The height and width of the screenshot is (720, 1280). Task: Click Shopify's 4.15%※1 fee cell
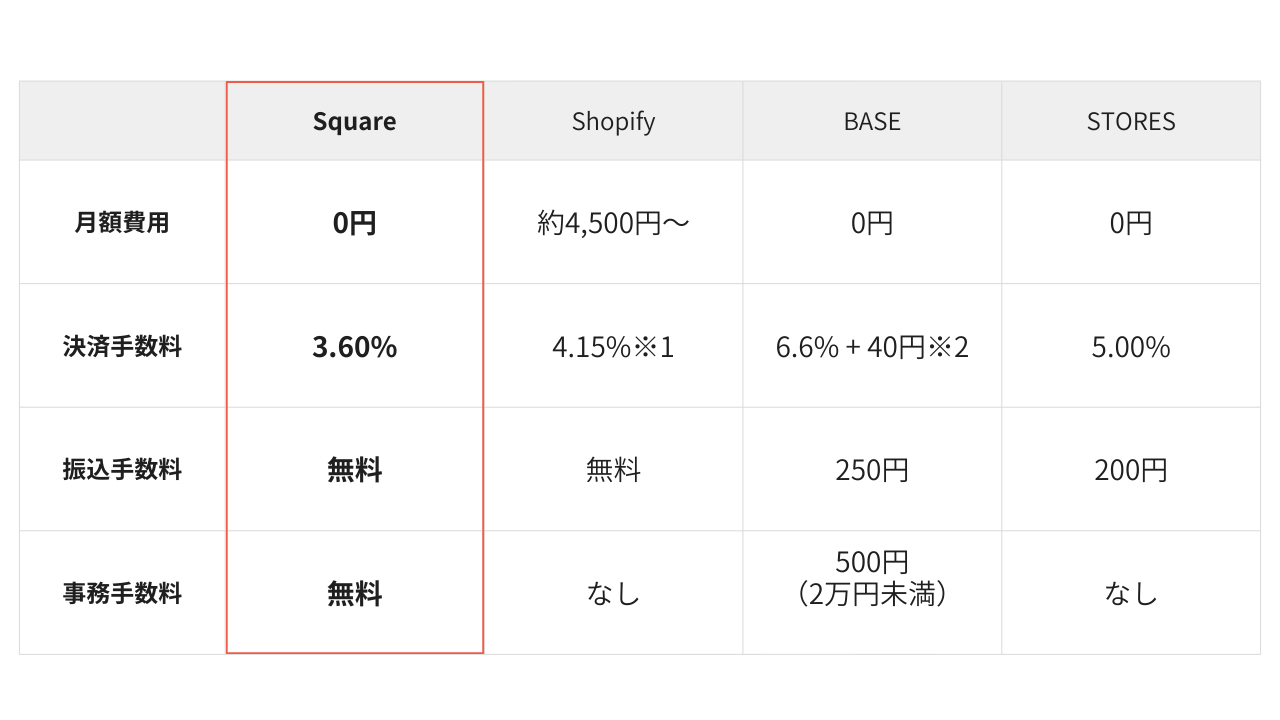(x=613, y=347)
